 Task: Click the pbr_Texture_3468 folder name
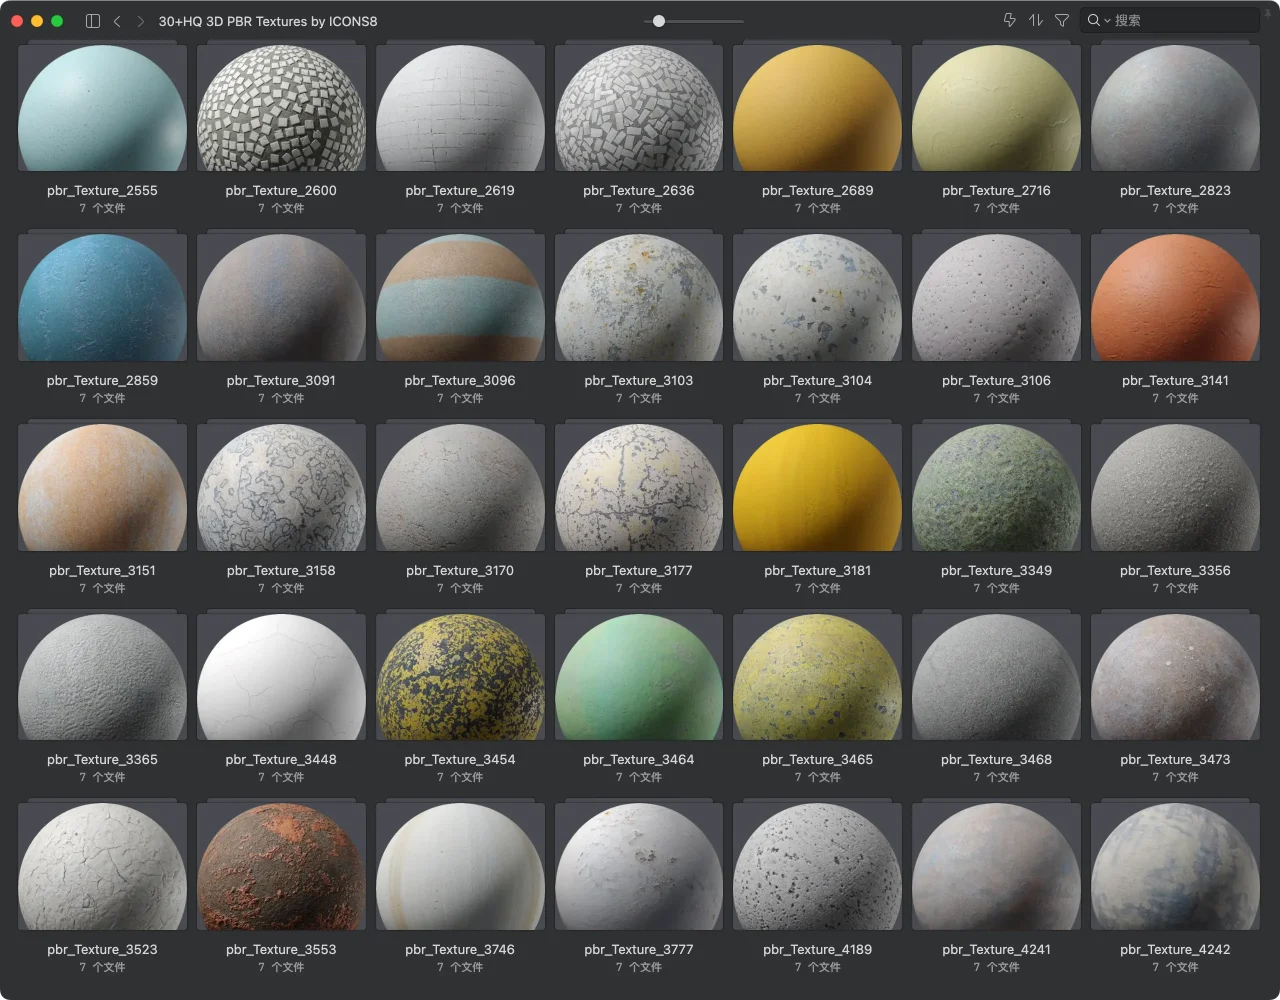(x=996, y=759)
